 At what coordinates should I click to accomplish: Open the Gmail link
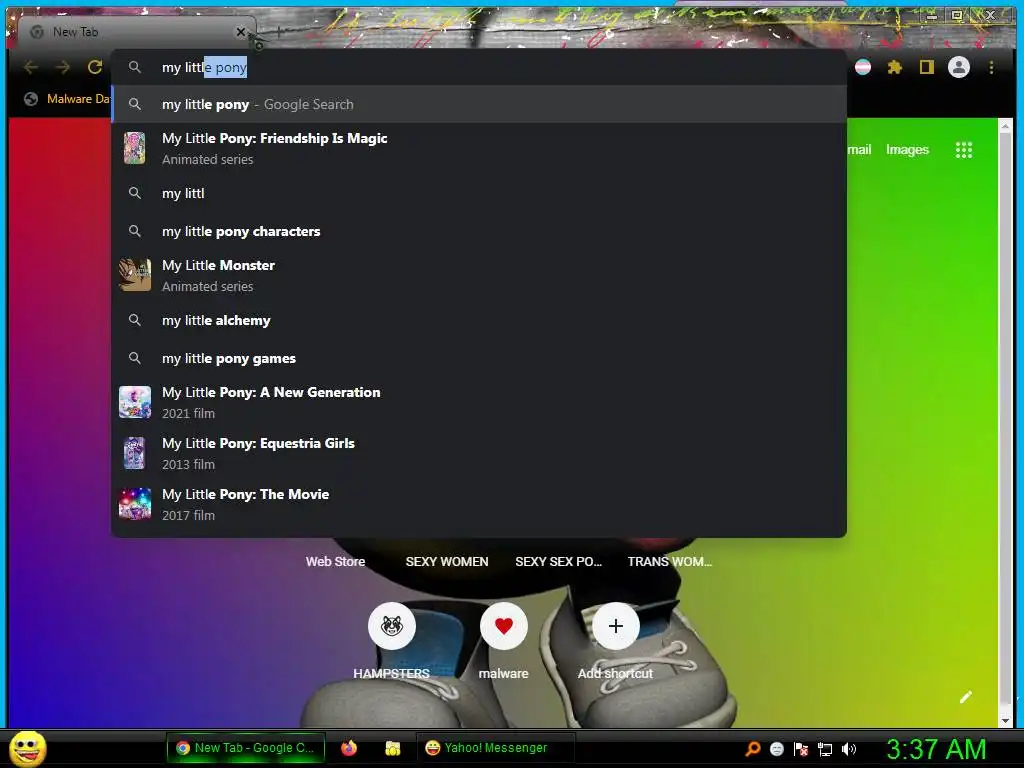point(859,150)
